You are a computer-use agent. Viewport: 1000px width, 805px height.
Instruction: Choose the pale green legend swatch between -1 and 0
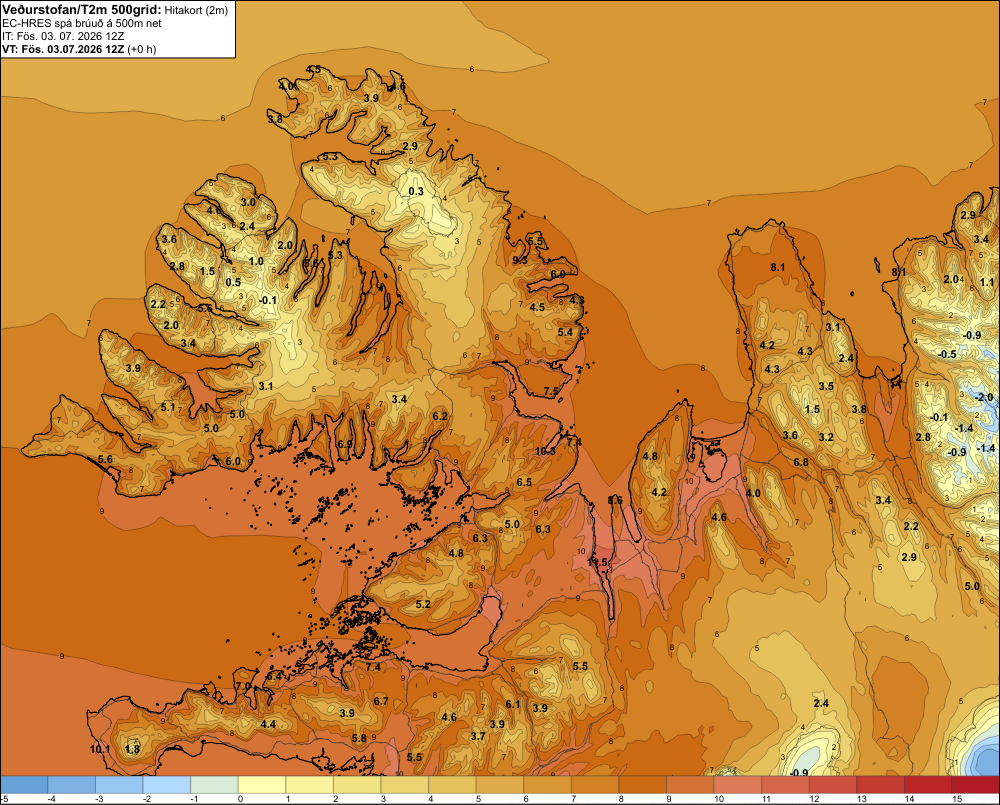[214, 784]
